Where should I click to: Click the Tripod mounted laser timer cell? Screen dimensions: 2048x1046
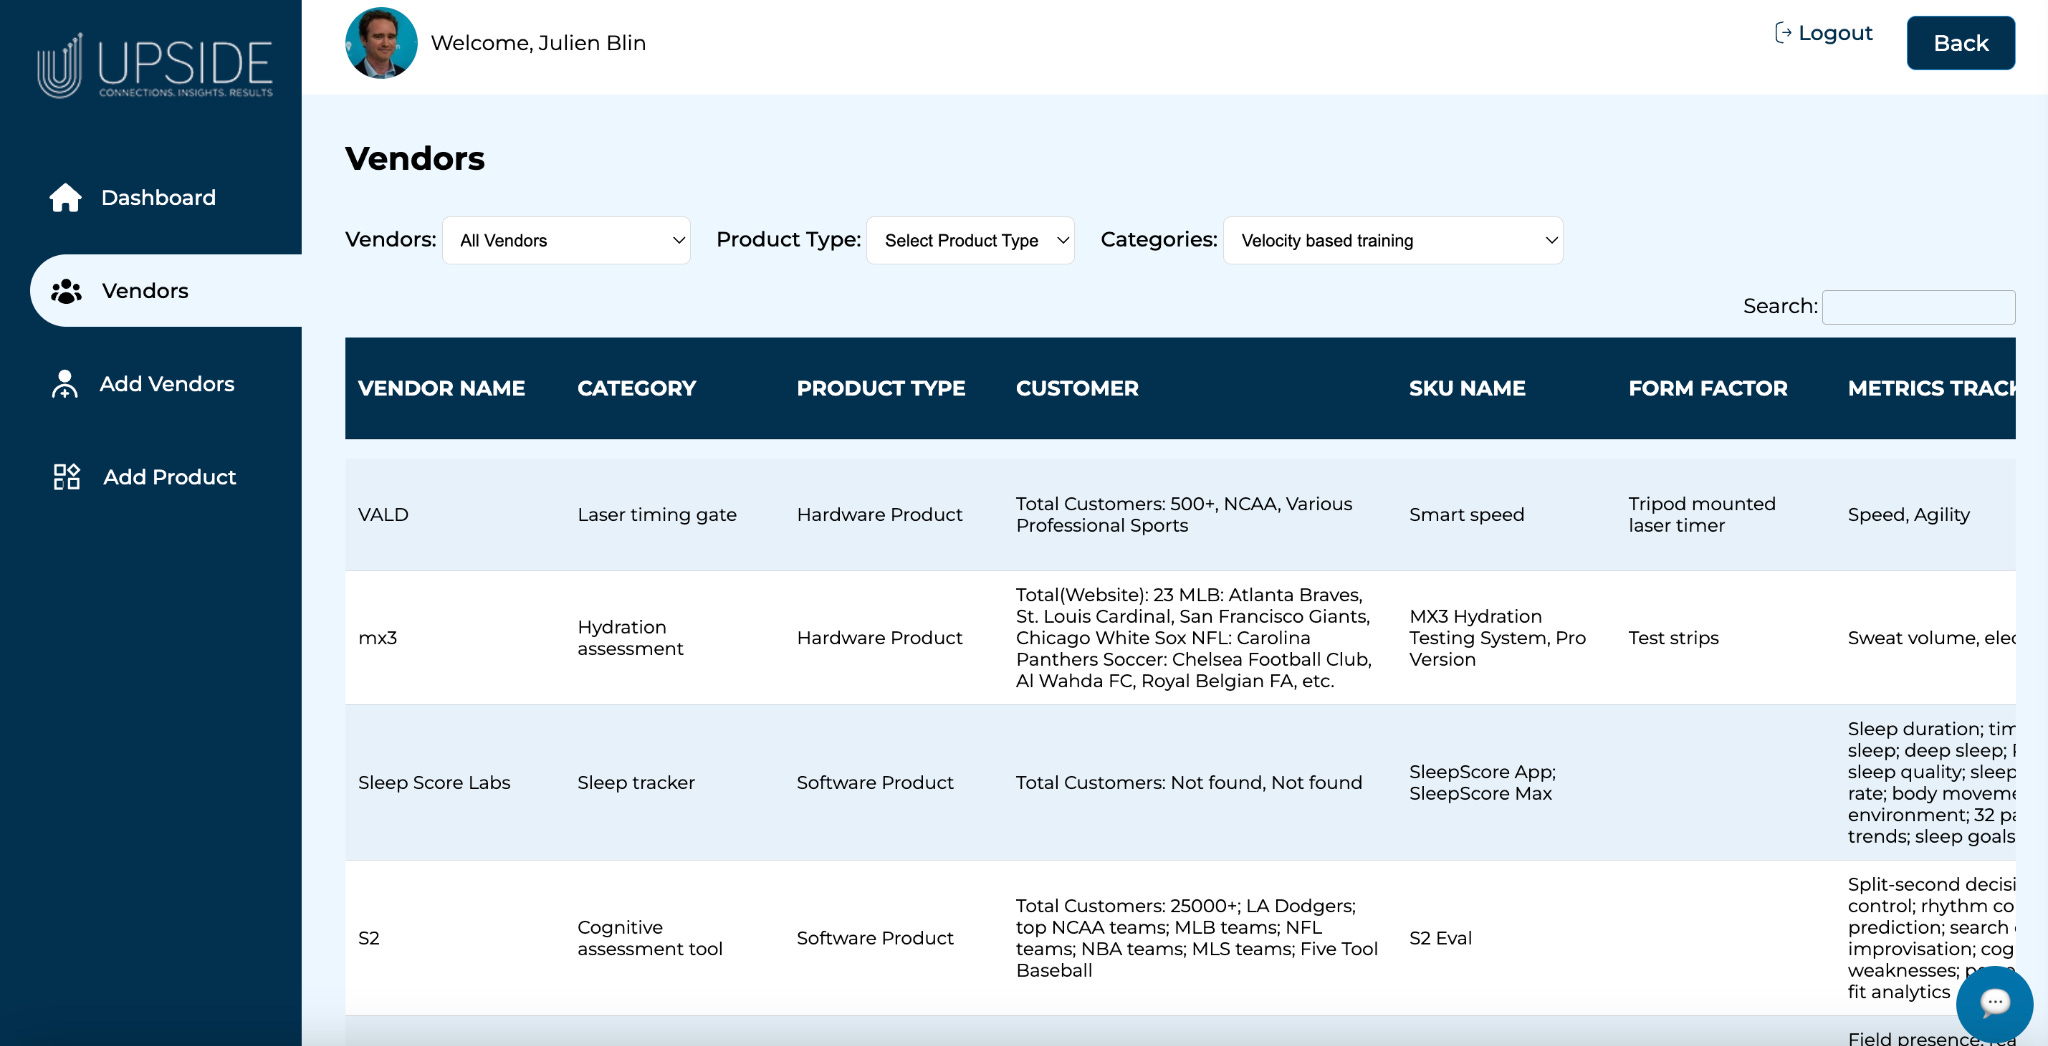1702,515
